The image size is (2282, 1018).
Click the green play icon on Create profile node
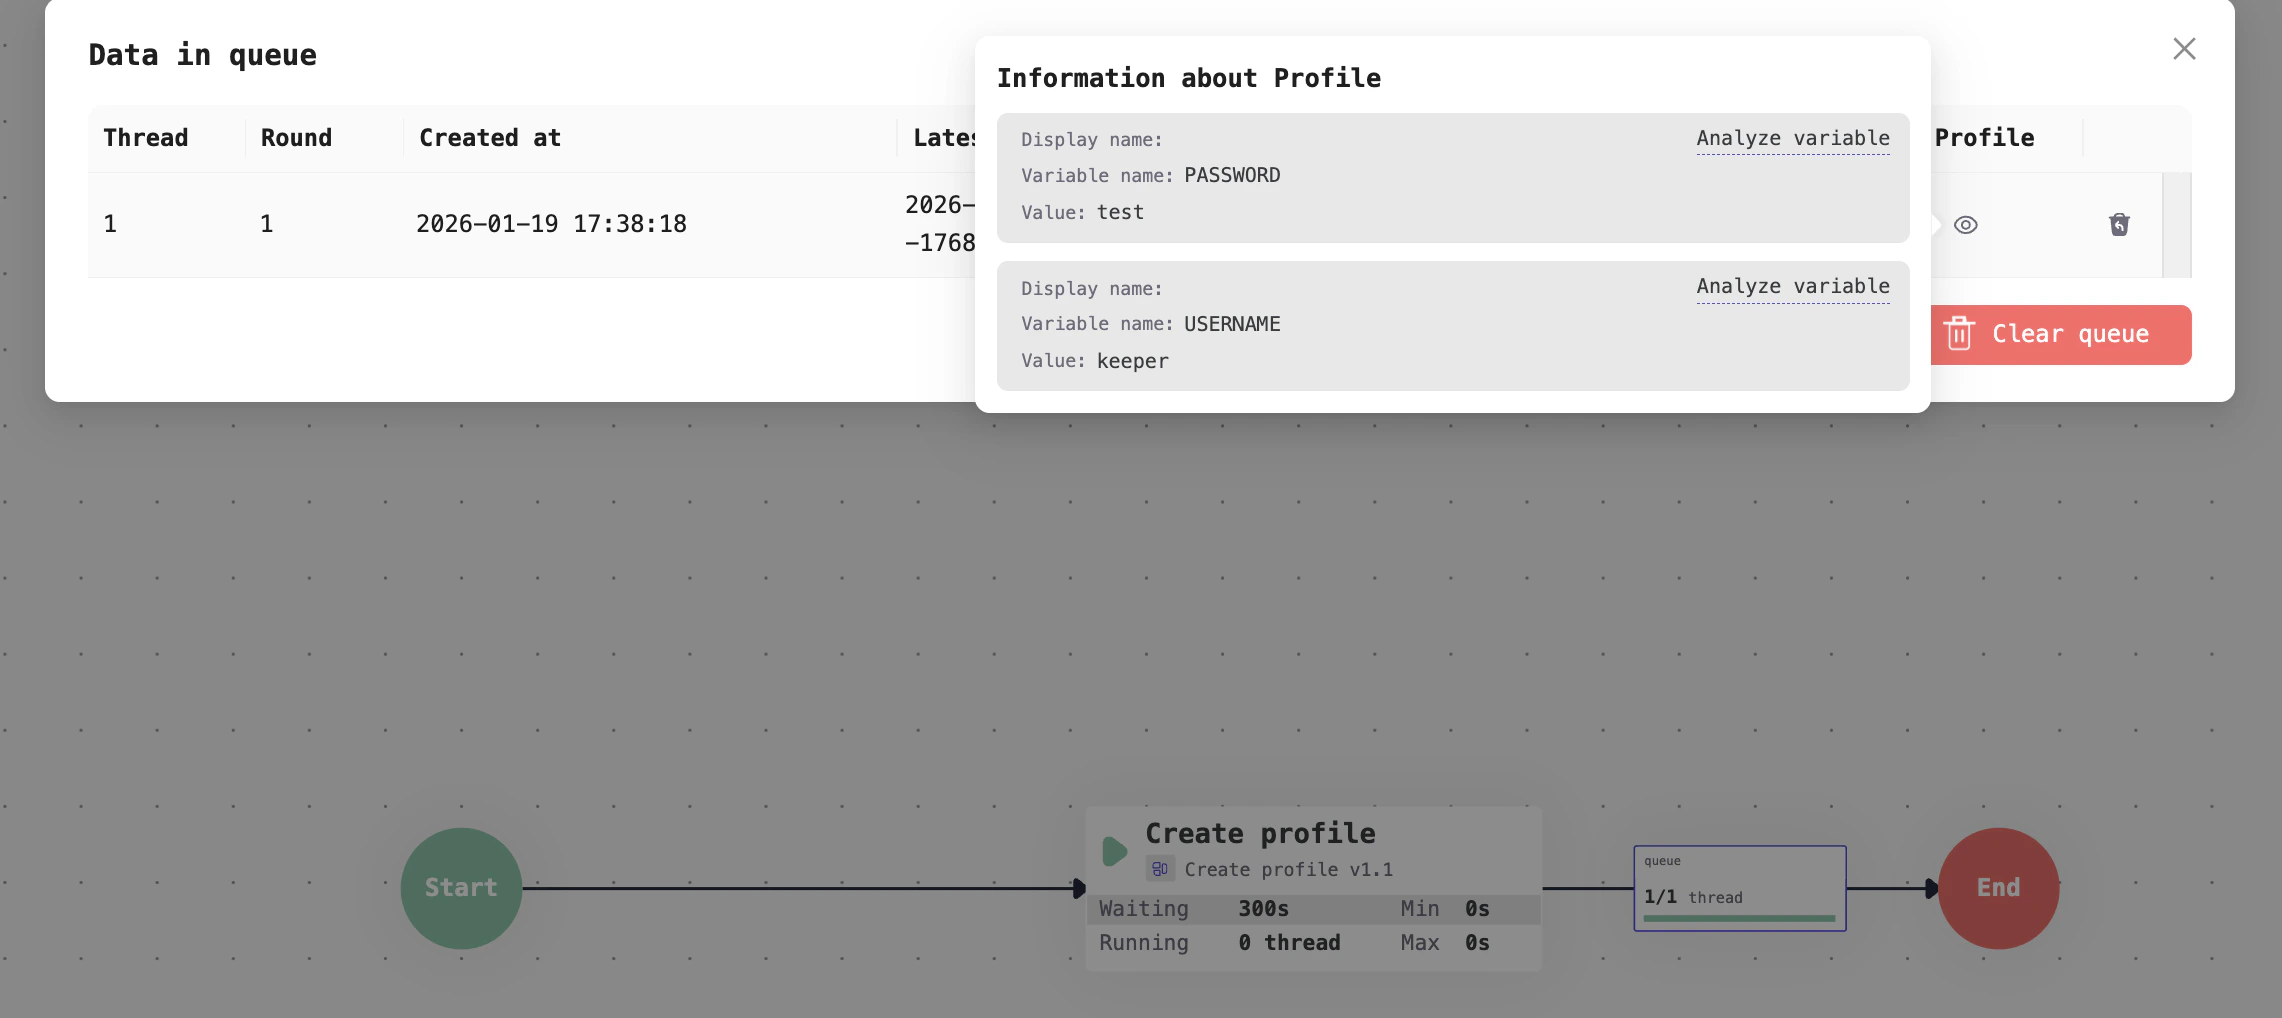click(x=1113, y=851)
